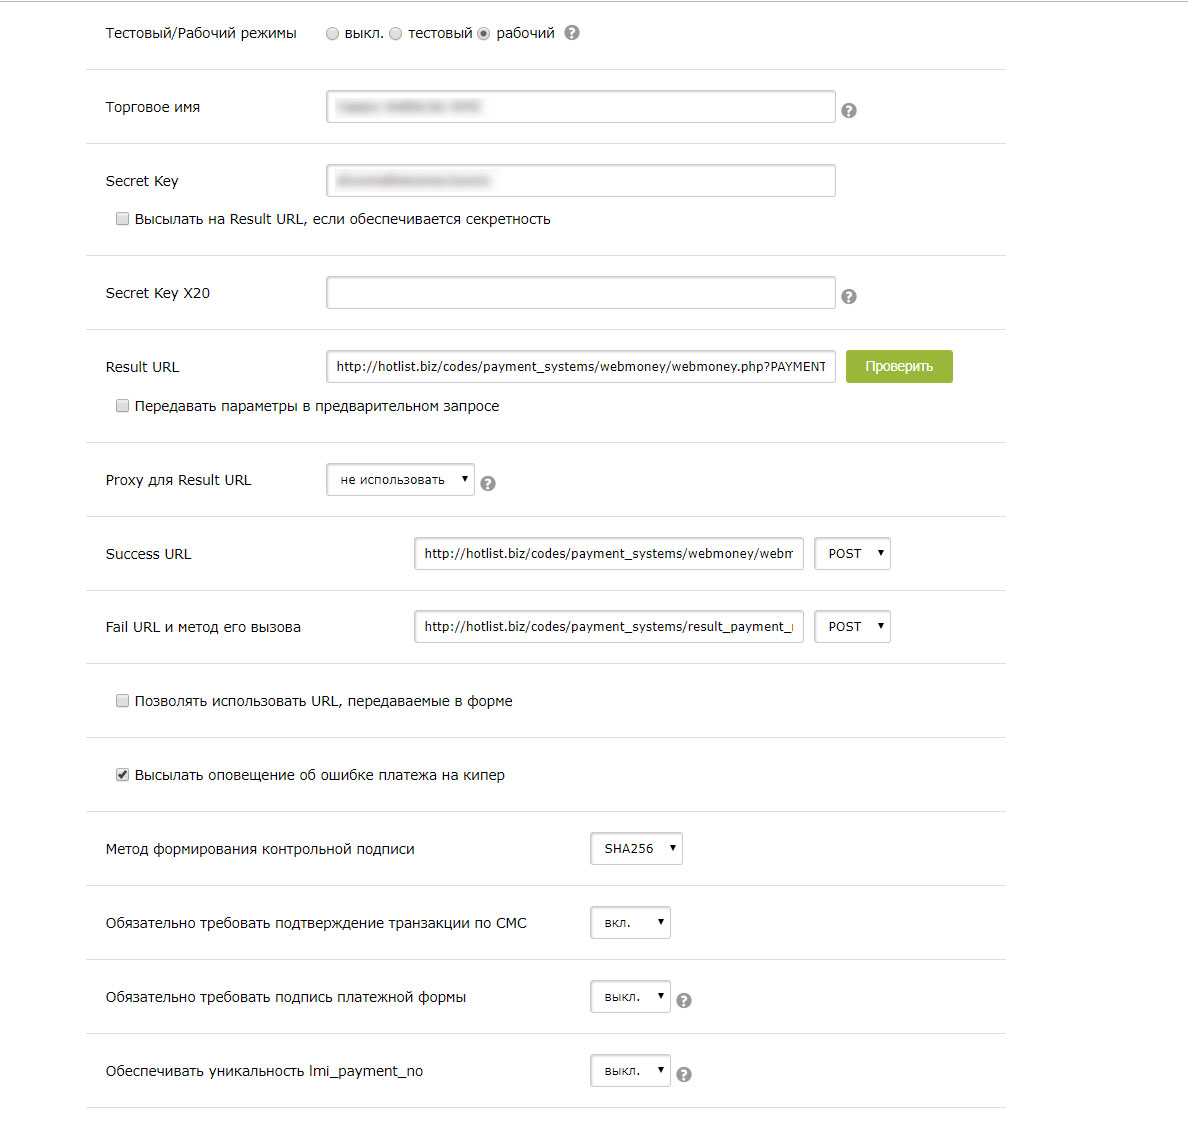1188x1142 pixels.
Task: Click the Result URL input field
Action: tap(580, 367)
